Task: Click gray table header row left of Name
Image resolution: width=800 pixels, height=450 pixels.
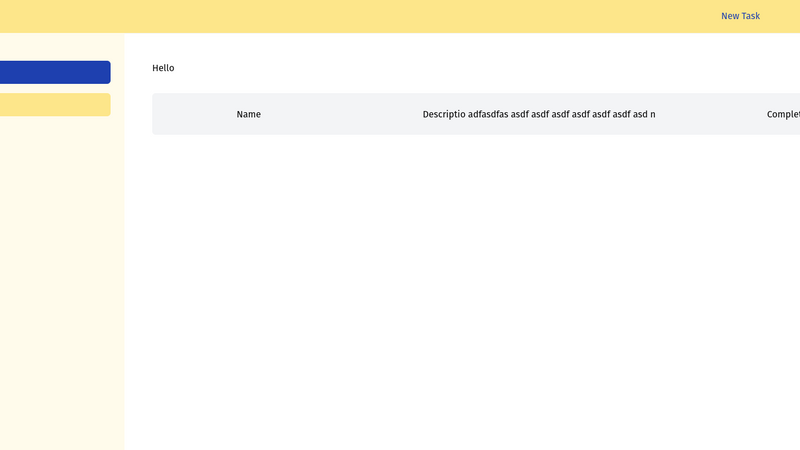Action: pos(190,114)
